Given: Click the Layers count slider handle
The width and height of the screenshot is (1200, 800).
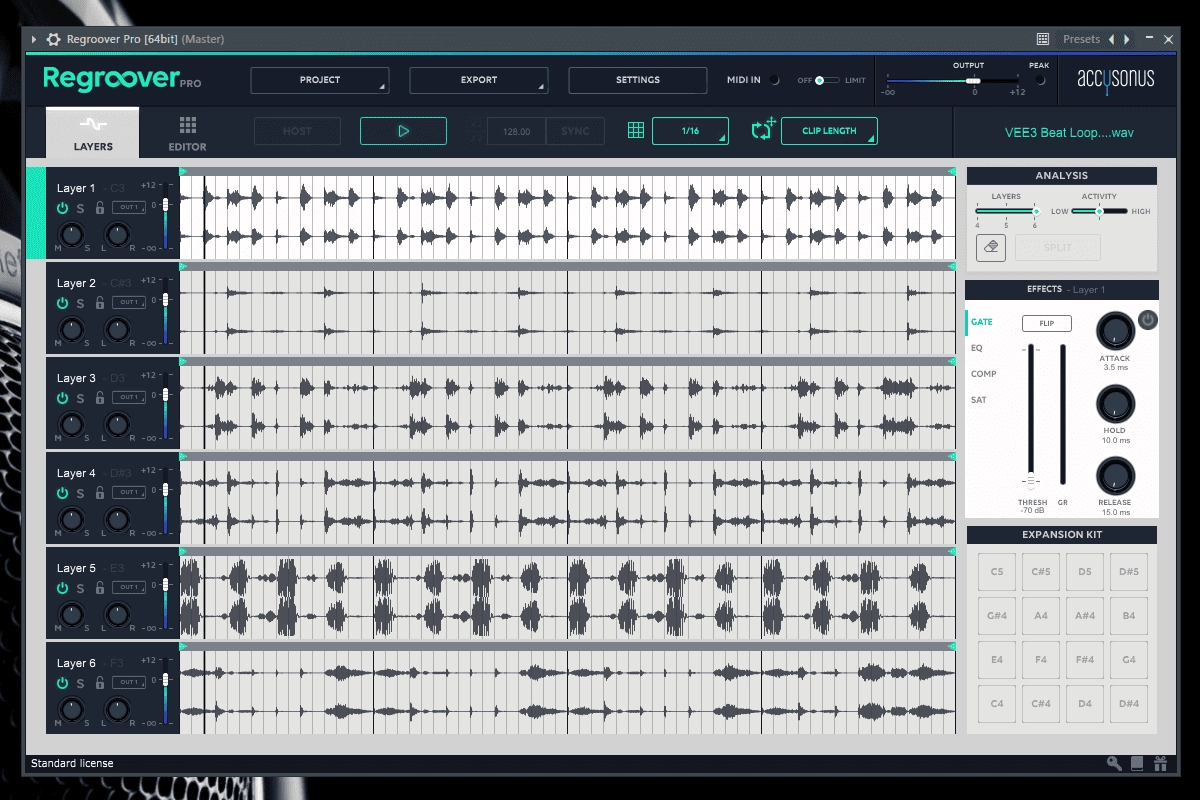Looking at the screenshot, I should pyautogui.click(x=1036, y=211).
